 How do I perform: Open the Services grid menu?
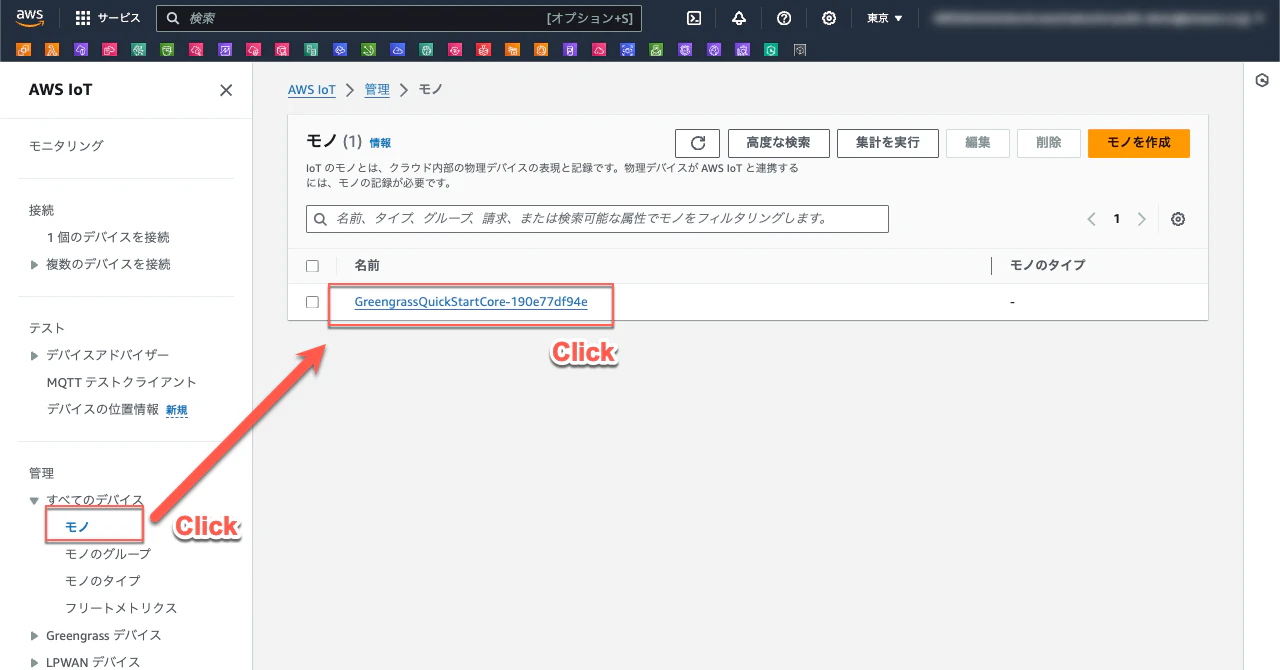[x=108, y=18]
